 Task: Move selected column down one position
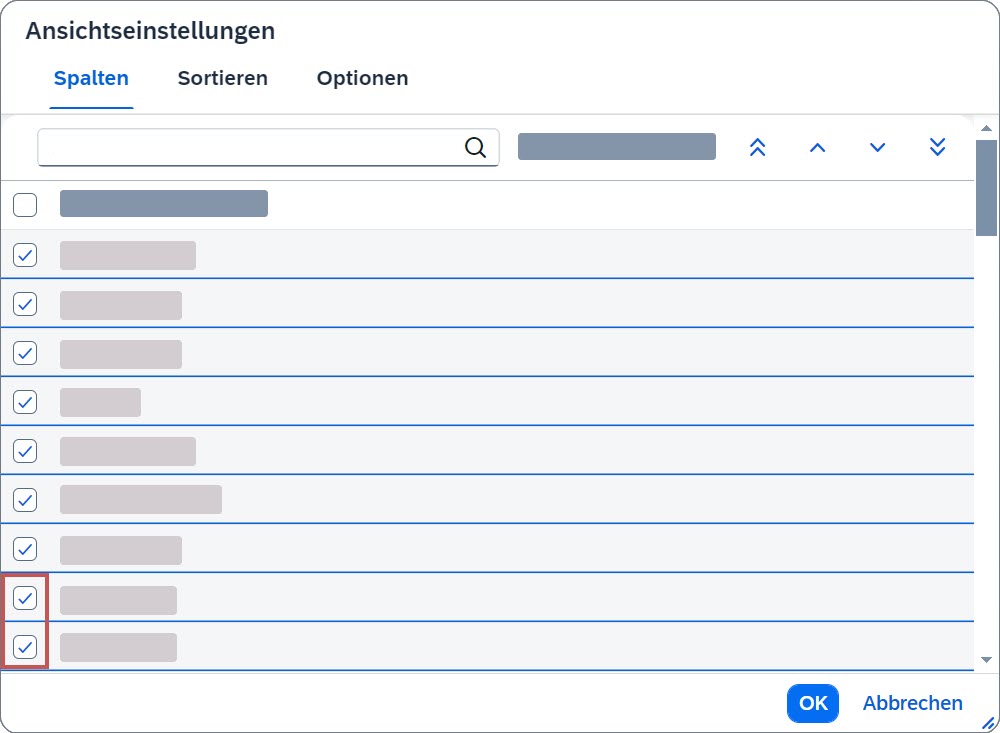[878, 148]
